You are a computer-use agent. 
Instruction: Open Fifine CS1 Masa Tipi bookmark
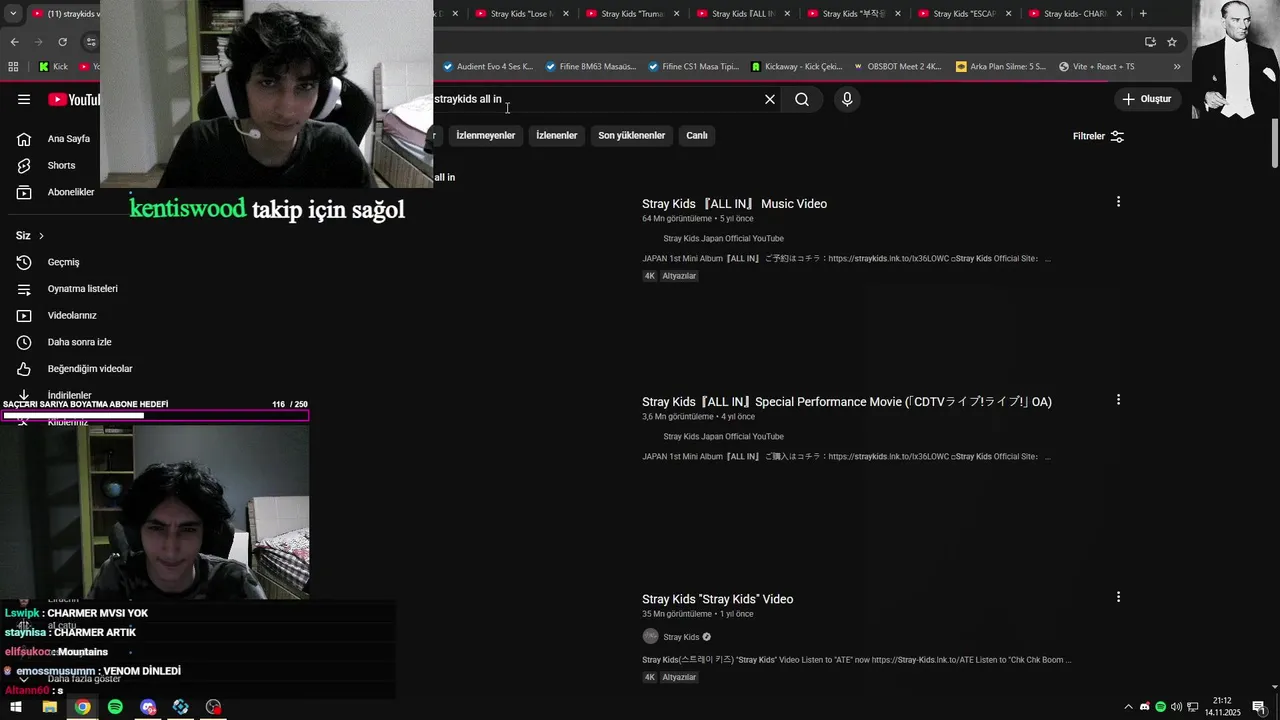[x=693, y=67]
